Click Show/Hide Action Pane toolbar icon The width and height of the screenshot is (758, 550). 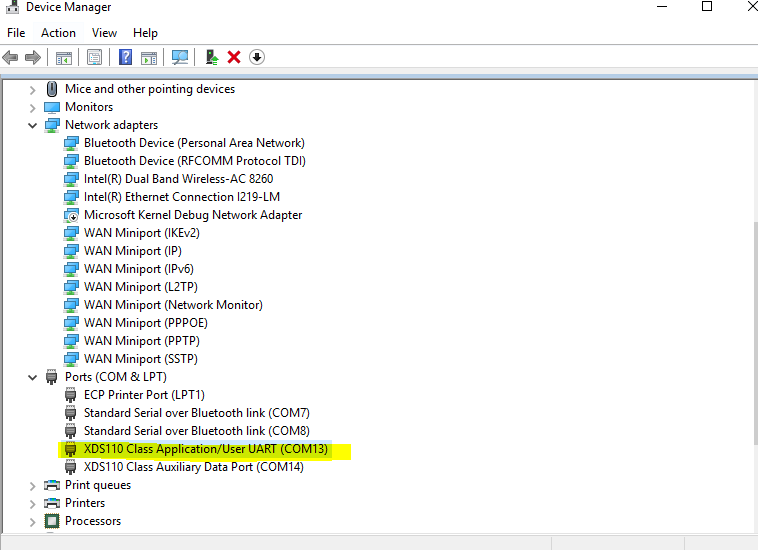pos(149,58)
